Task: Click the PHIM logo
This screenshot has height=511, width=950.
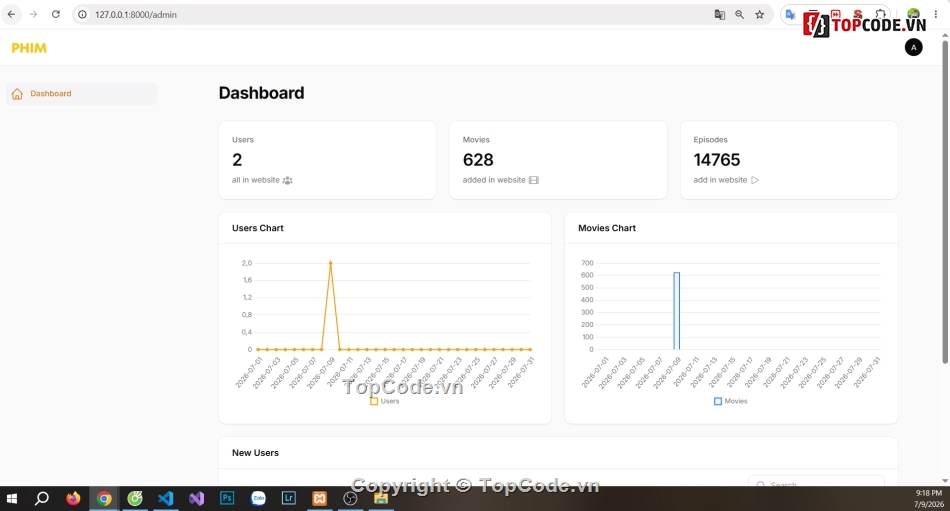Action: tap(29, 48)
